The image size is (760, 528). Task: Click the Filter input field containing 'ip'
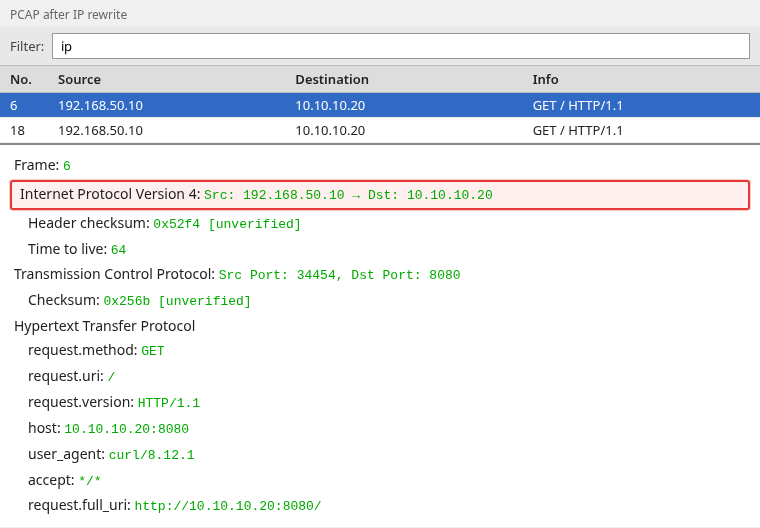401,46
